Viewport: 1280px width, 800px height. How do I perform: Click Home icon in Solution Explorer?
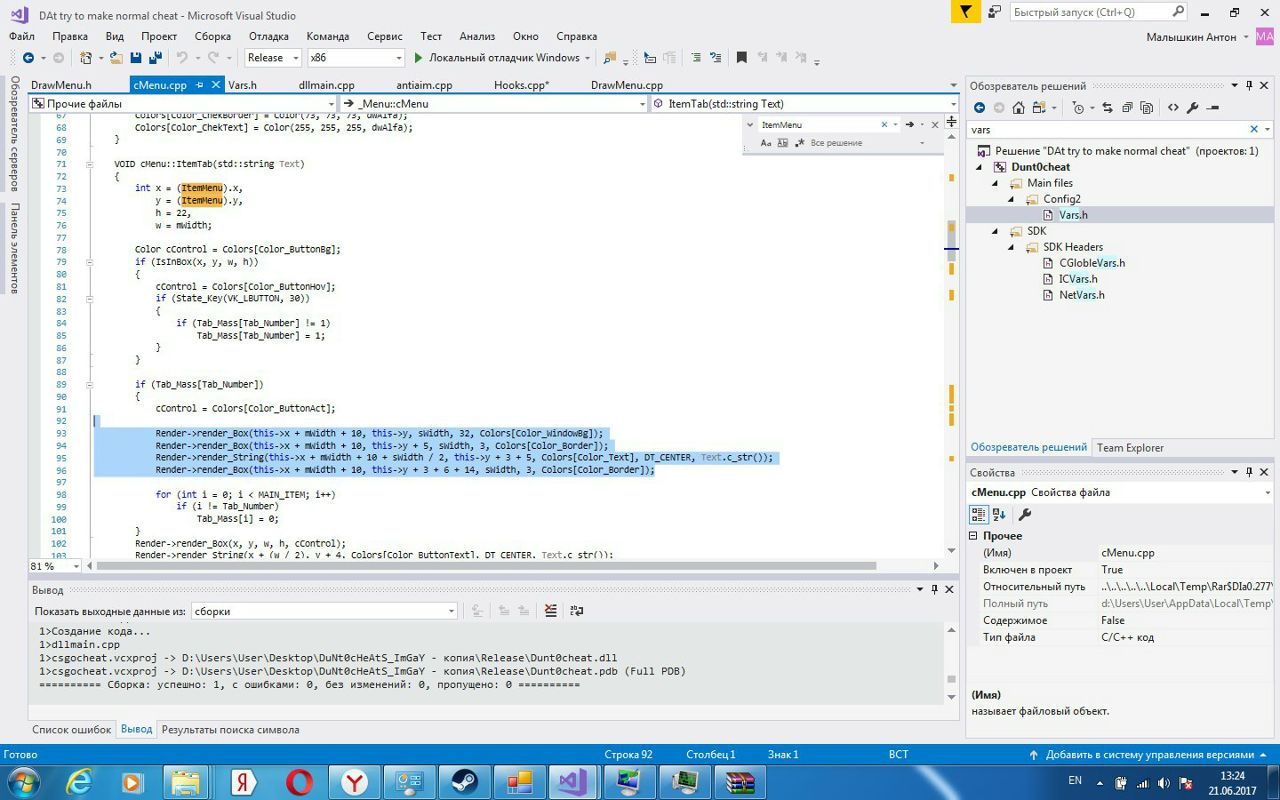[1018, 108]
